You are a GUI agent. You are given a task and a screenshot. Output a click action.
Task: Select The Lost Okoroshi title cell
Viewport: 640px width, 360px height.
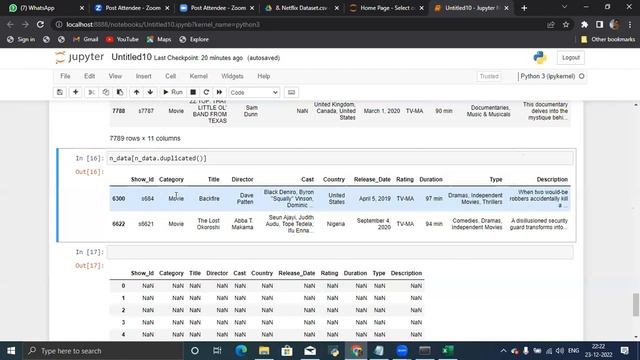click(x=208, y=224)
